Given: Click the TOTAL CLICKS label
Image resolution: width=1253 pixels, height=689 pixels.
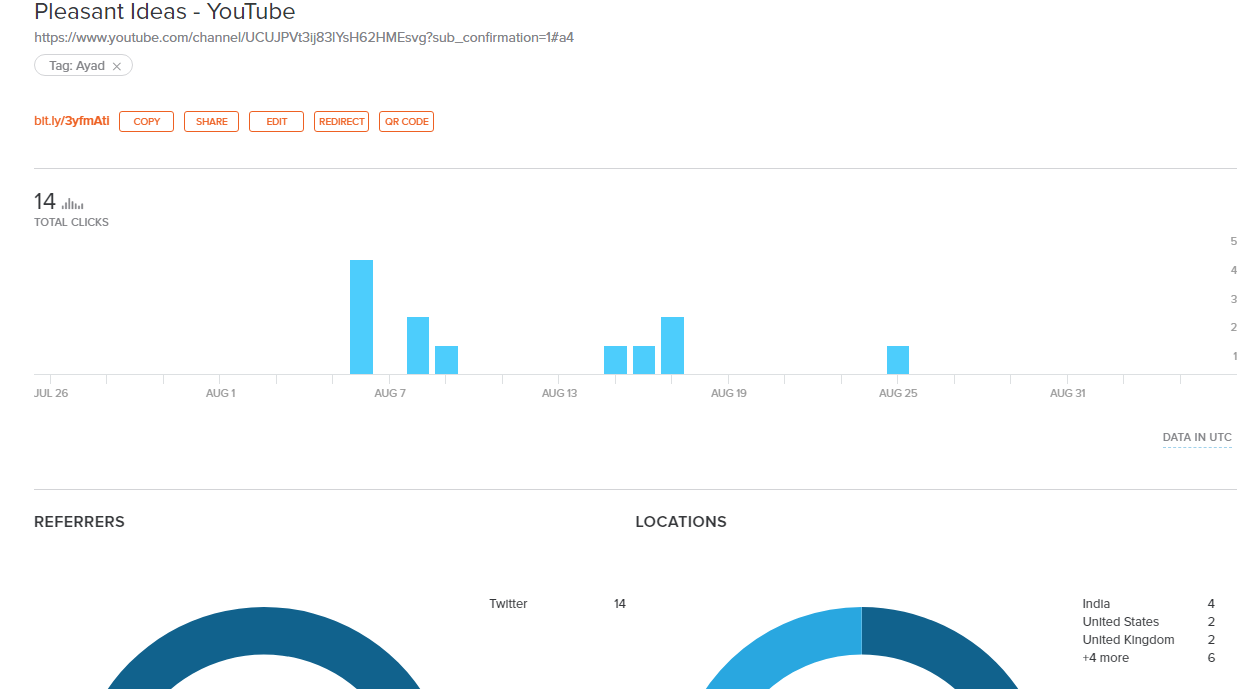Looking at the screenshot, I should [71, 222].
